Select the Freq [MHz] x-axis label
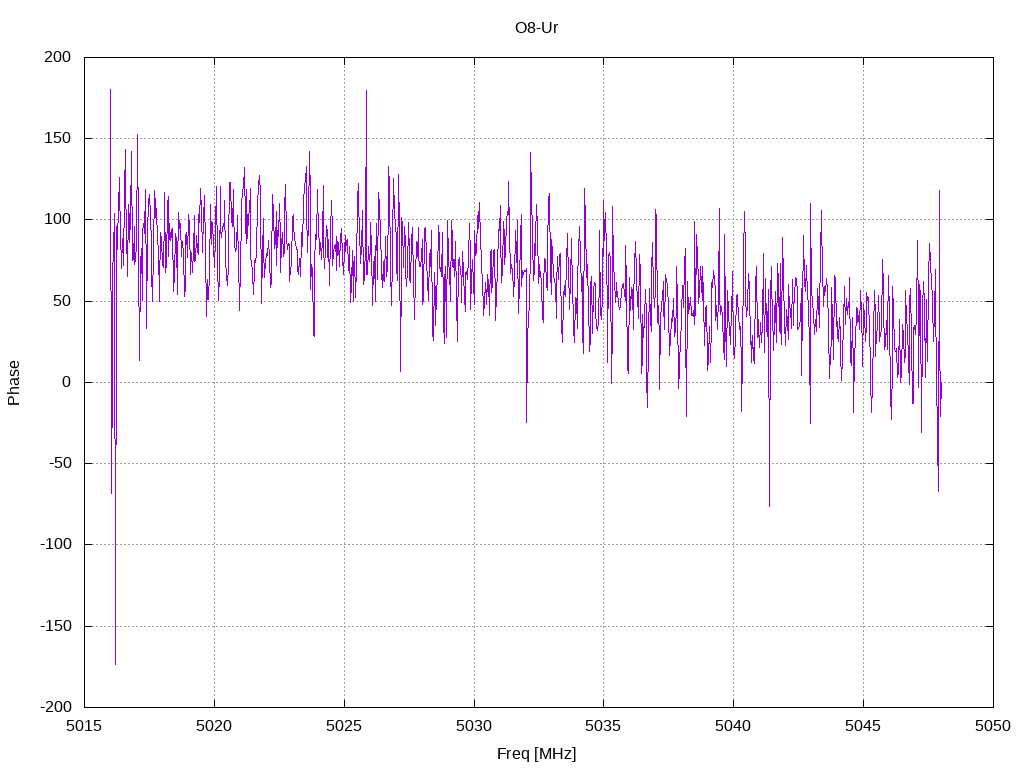Screen dimensions: 1024x768 click(536, 753)
